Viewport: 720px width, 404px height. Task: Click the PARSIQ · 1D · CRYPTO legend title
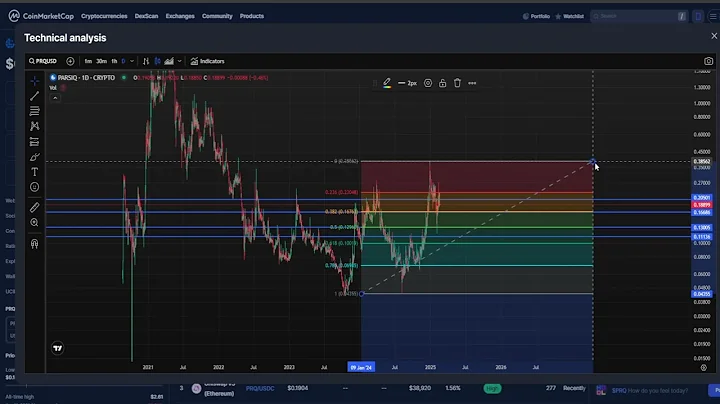(x=86, y=78)
